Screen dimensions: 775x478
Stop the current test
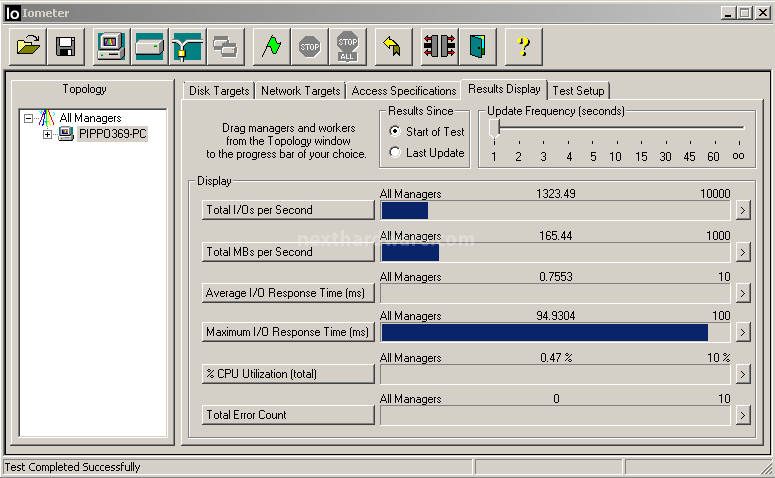click(310, 46)
